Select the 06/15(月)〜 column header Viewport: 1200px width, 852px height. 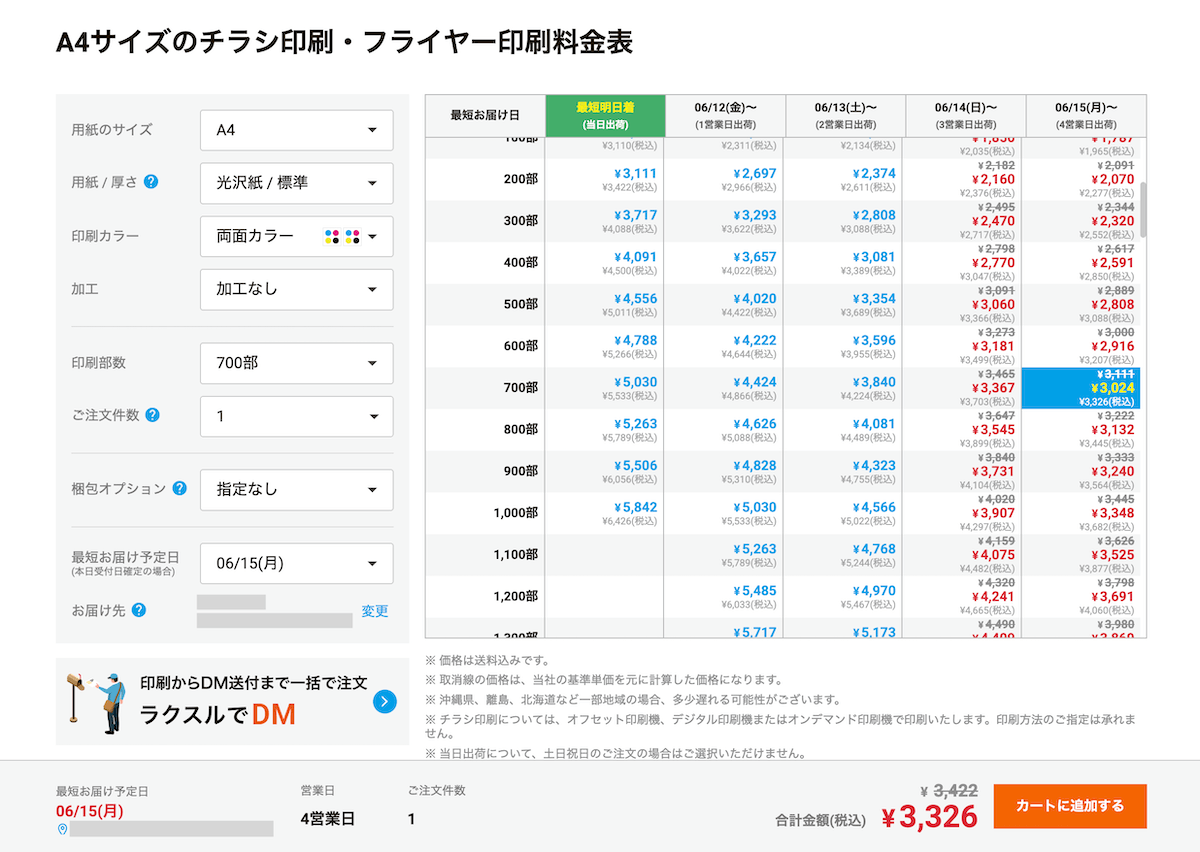1086,115
